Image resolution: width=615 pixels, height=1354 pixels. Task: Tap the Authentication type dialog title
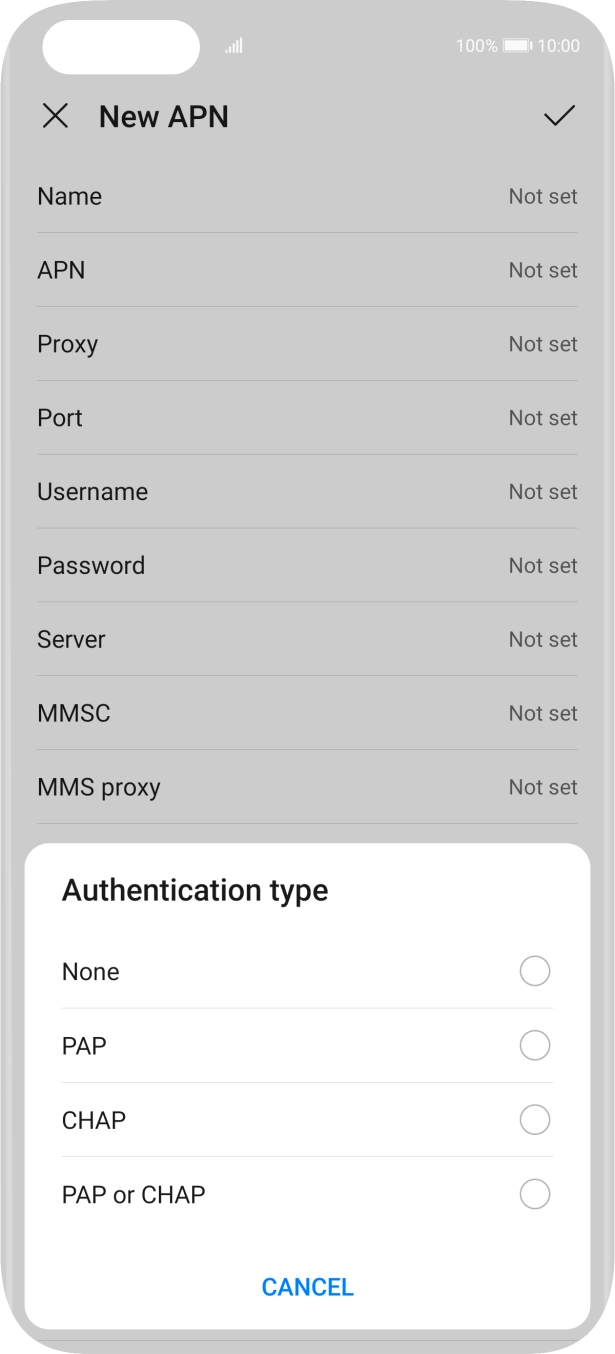pos(195,890)
